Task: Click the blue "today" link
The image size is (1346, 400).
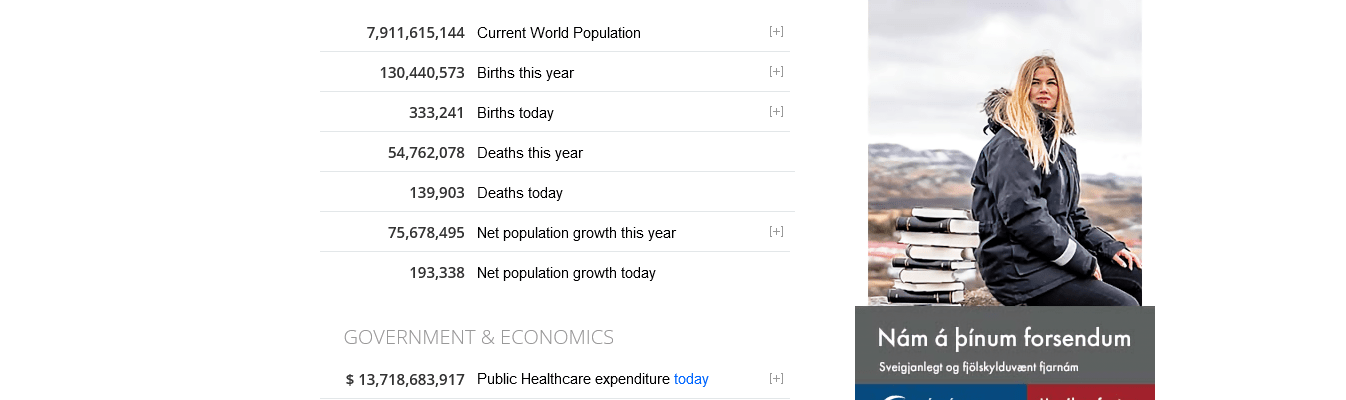Action: point(691,379)
